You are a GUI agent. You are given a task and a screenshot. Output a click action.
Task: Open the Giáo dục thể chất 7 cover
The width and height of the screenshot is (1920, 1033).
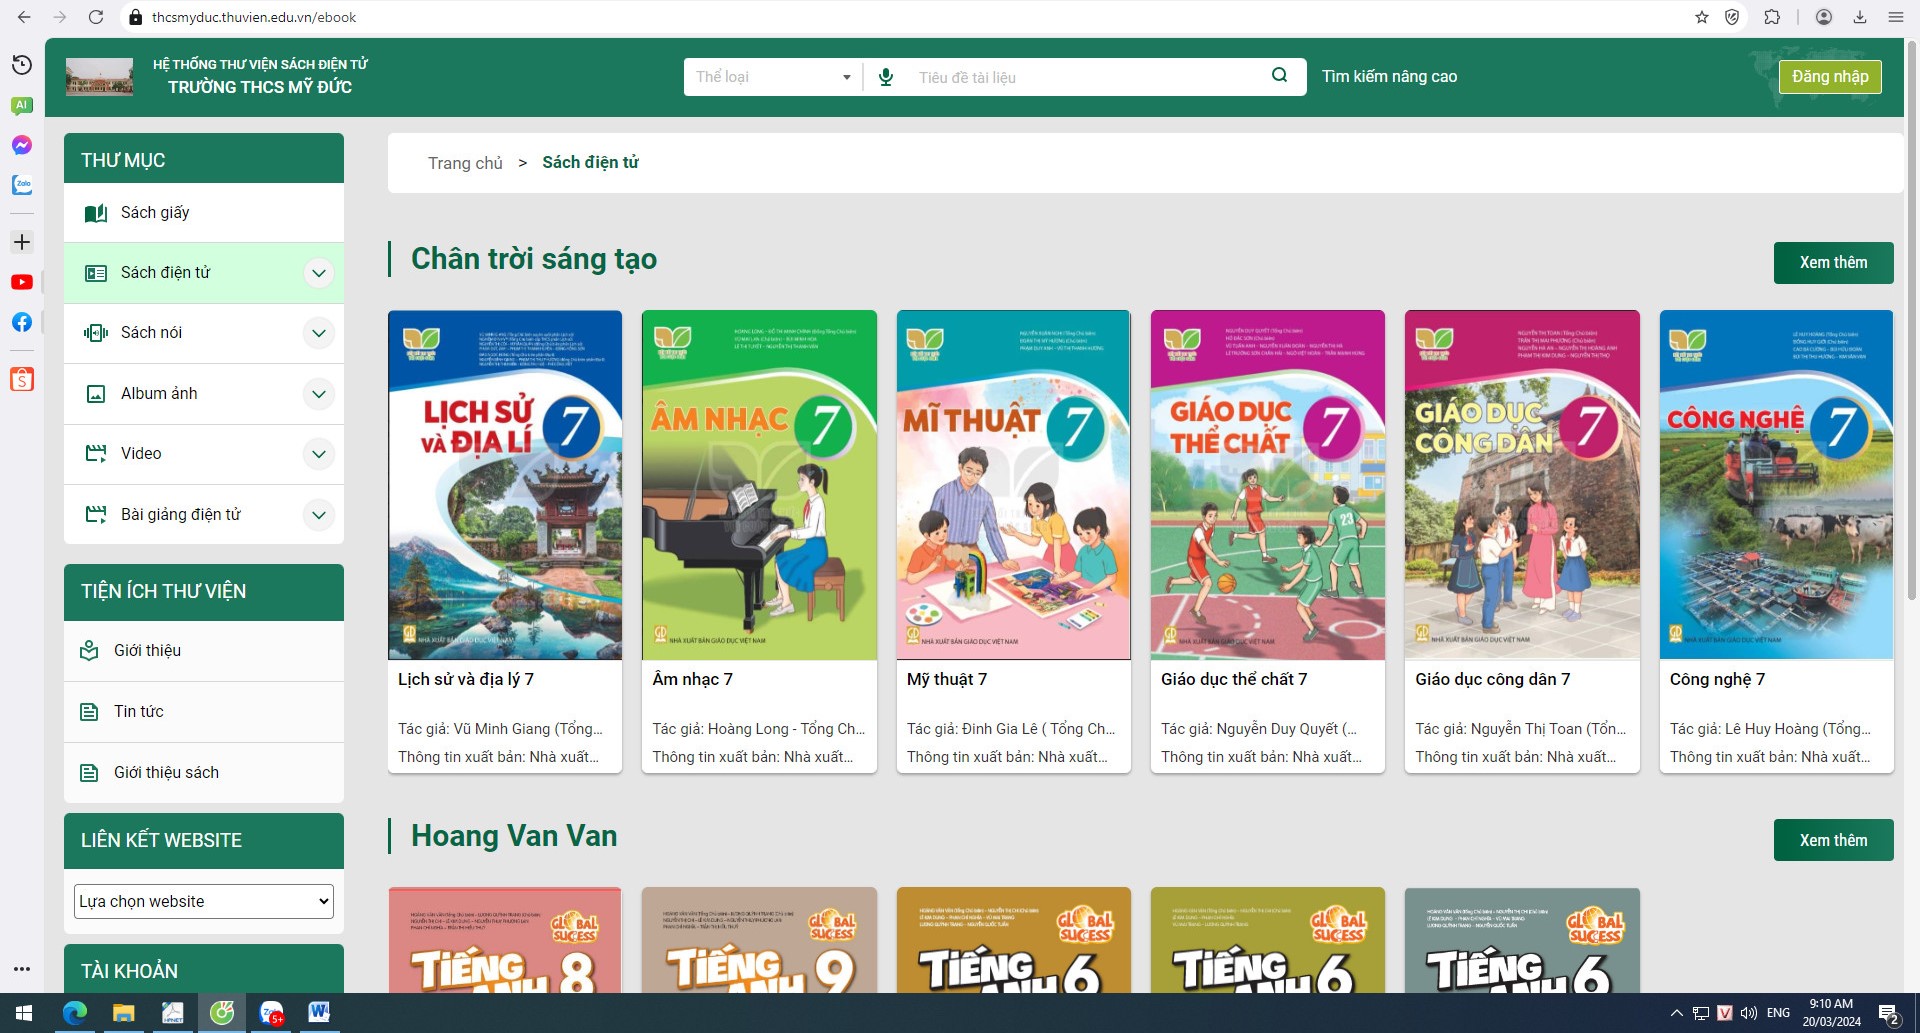1268,485
